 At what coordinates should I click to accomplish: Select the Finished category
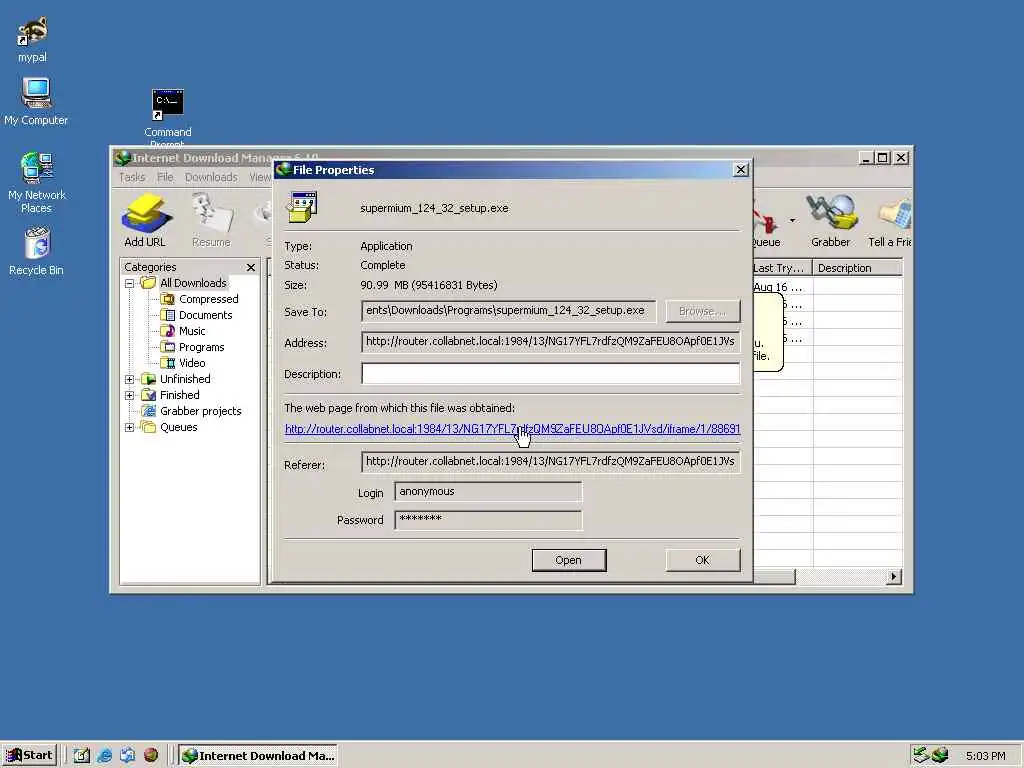[x=171, y=395]
